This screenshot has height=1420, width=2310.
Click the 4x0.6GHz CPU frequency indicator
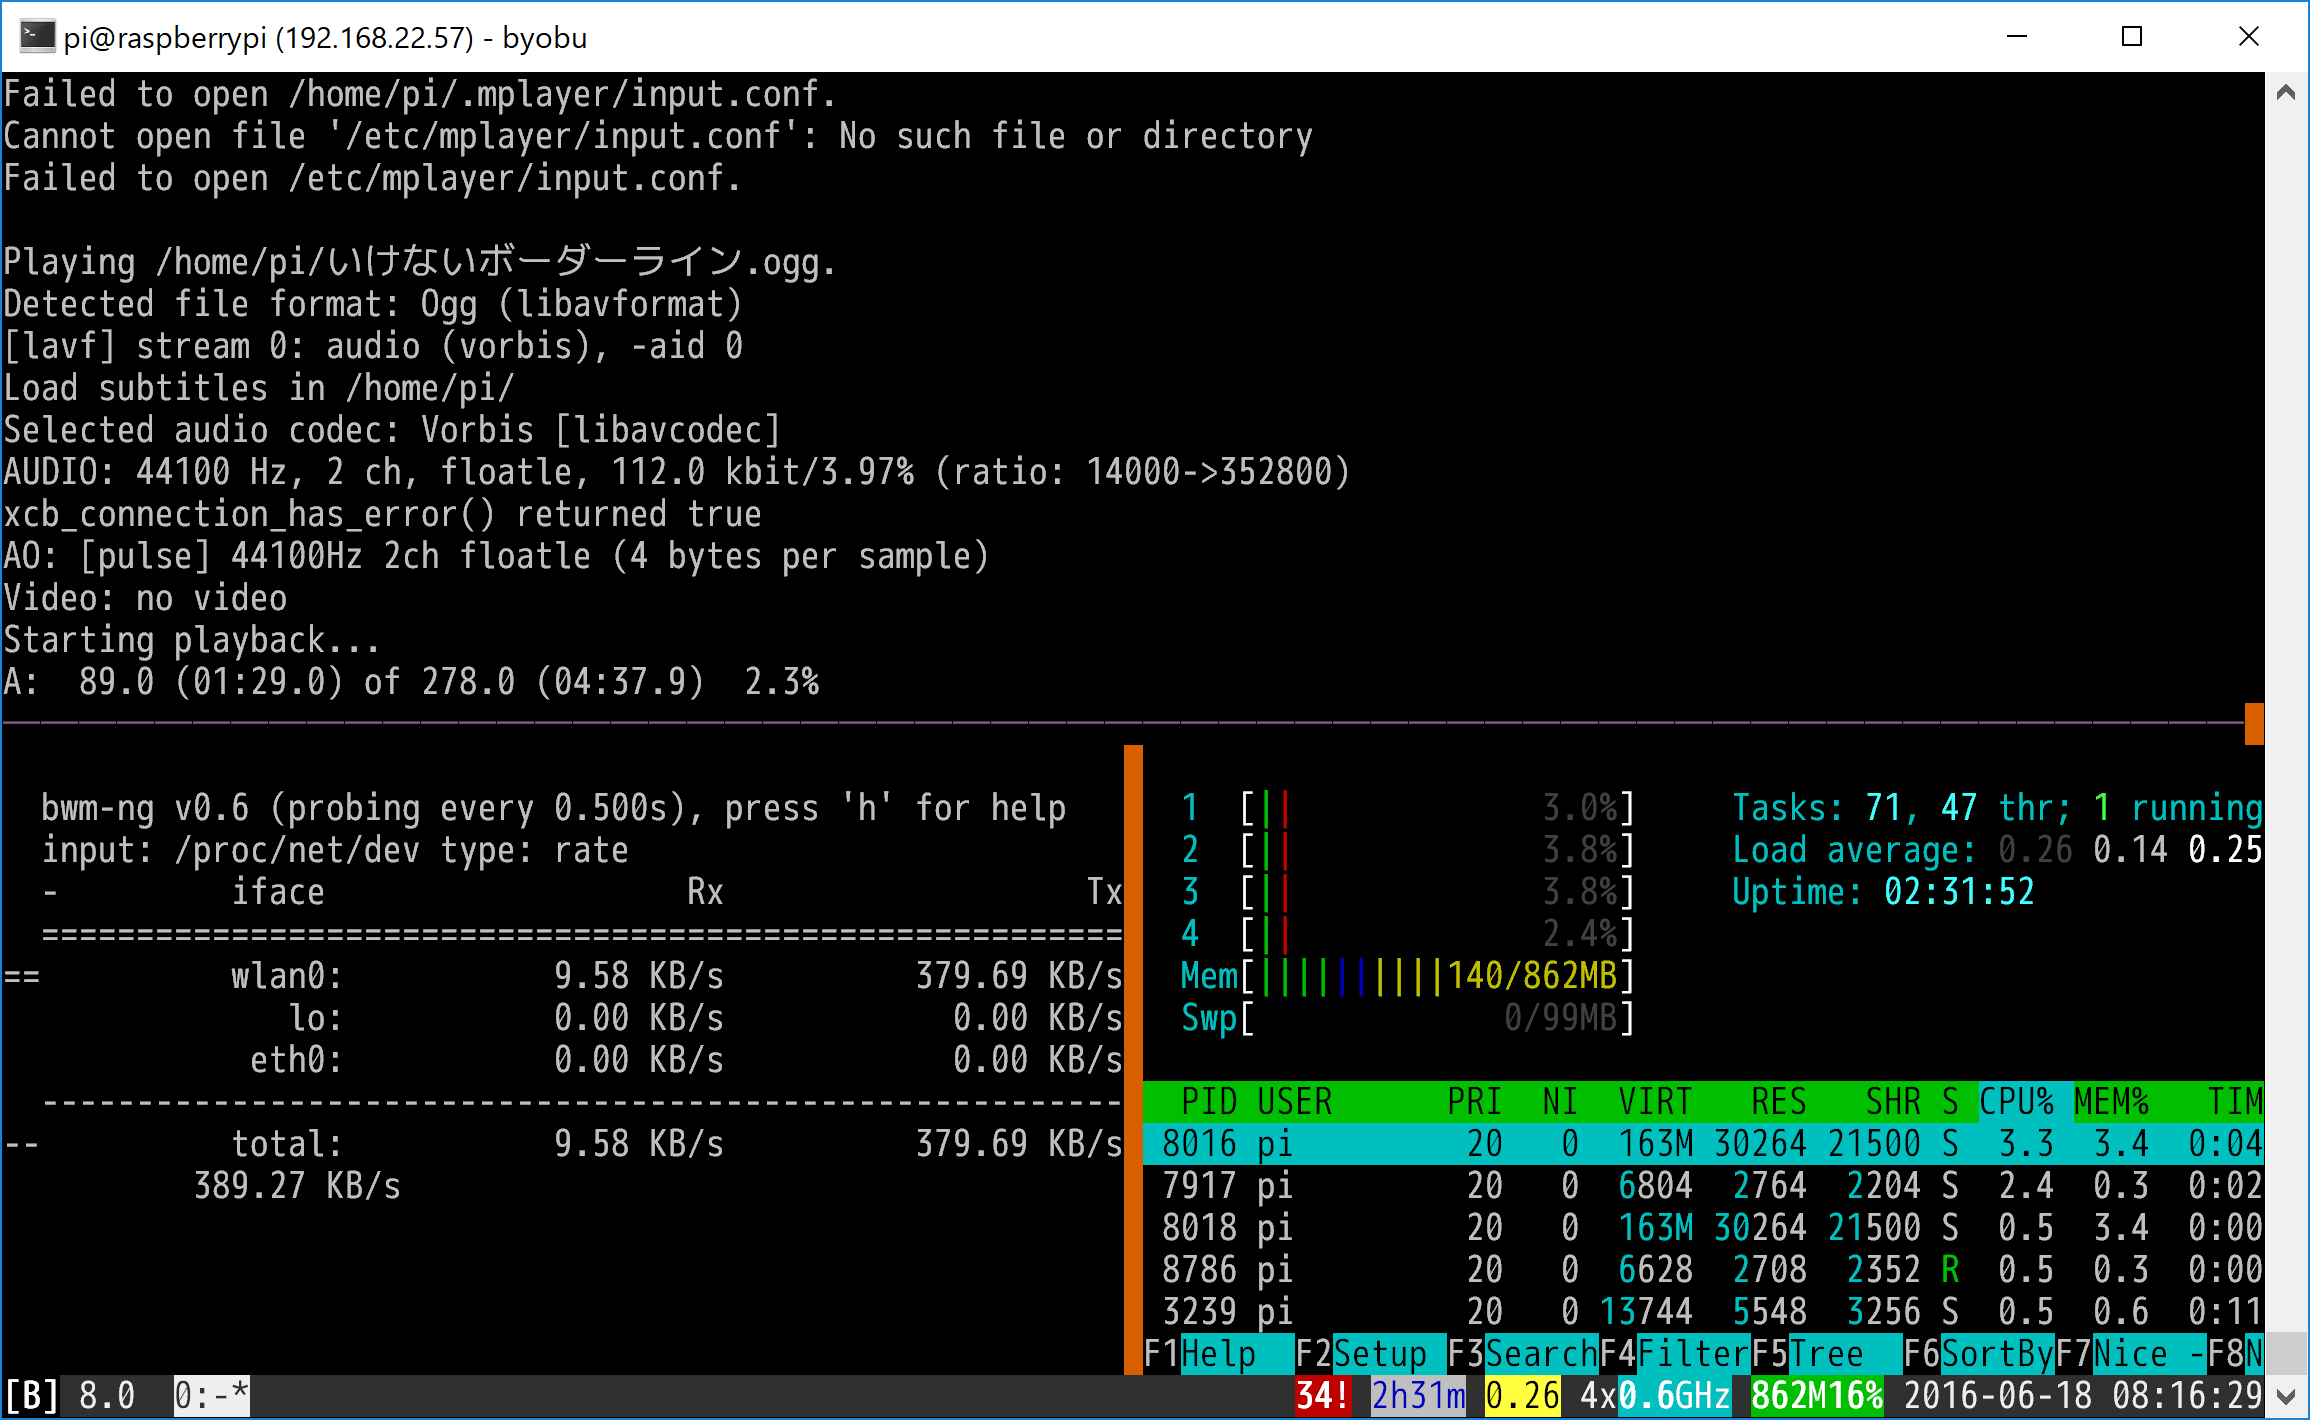(1654, 1394)
